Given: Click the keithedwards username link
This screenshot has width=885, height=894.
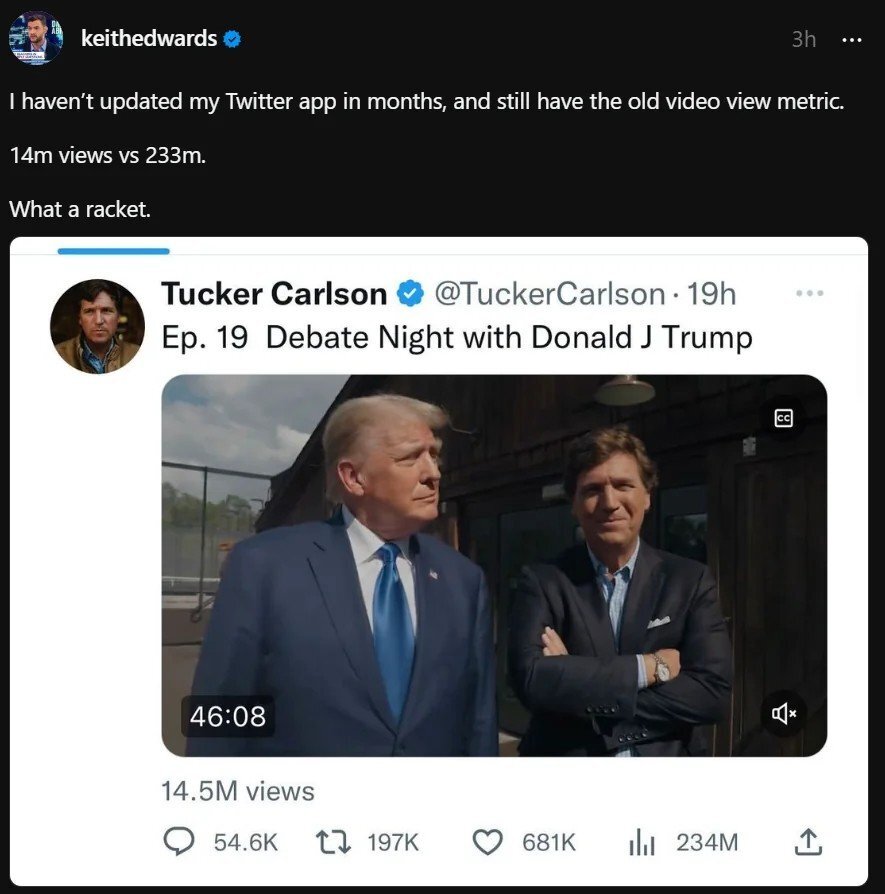Looking at the screenshot, I should (149, 39).
